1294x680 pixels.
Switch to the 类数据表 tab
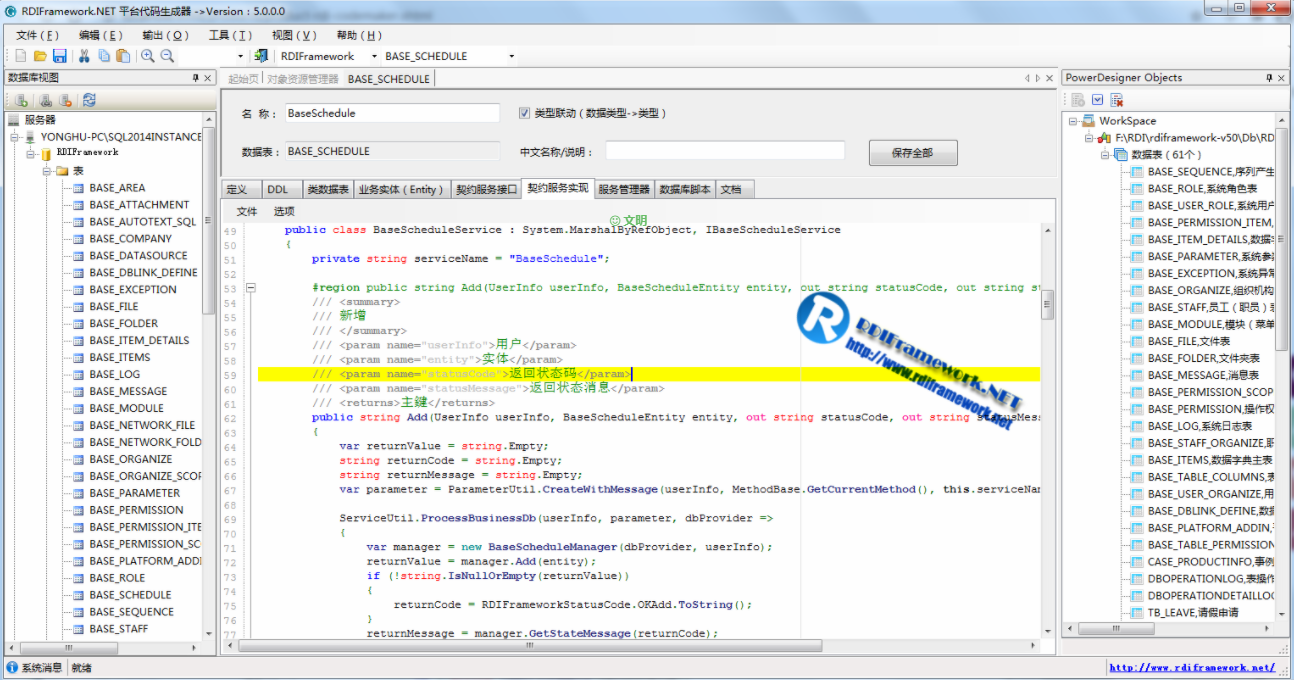[328, 189]
